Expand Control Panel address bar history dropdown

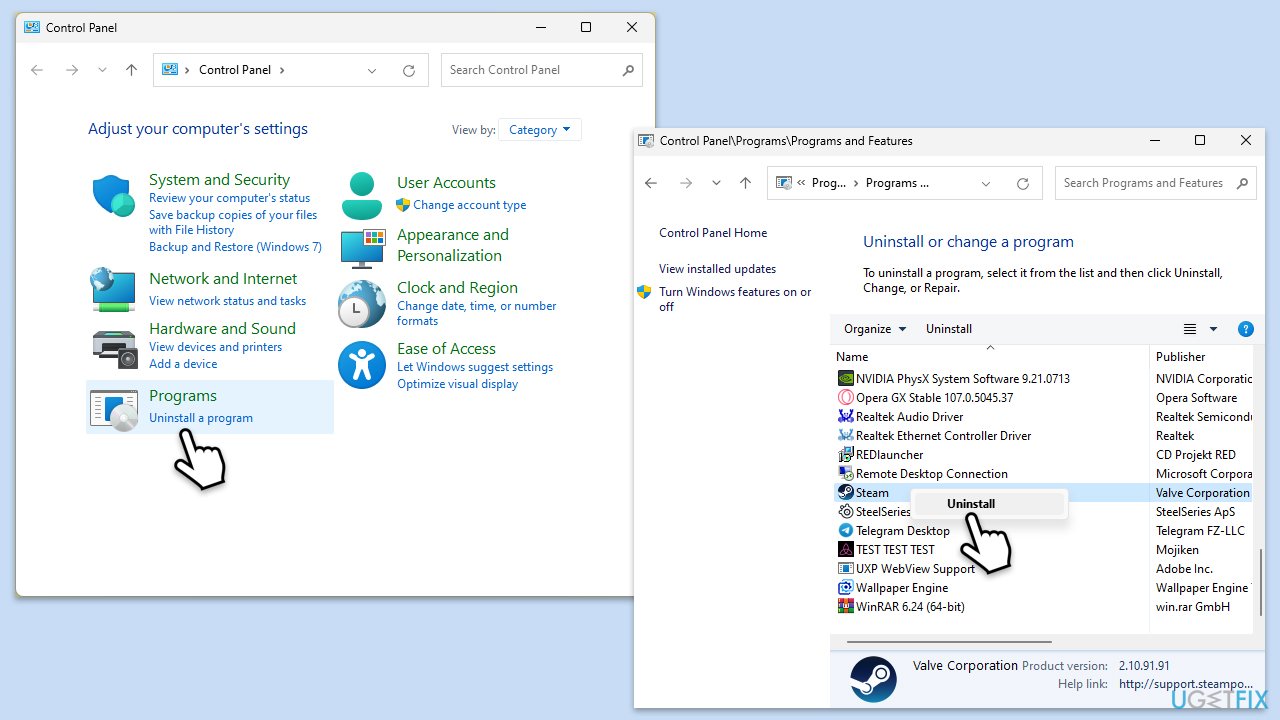(372, 70)
